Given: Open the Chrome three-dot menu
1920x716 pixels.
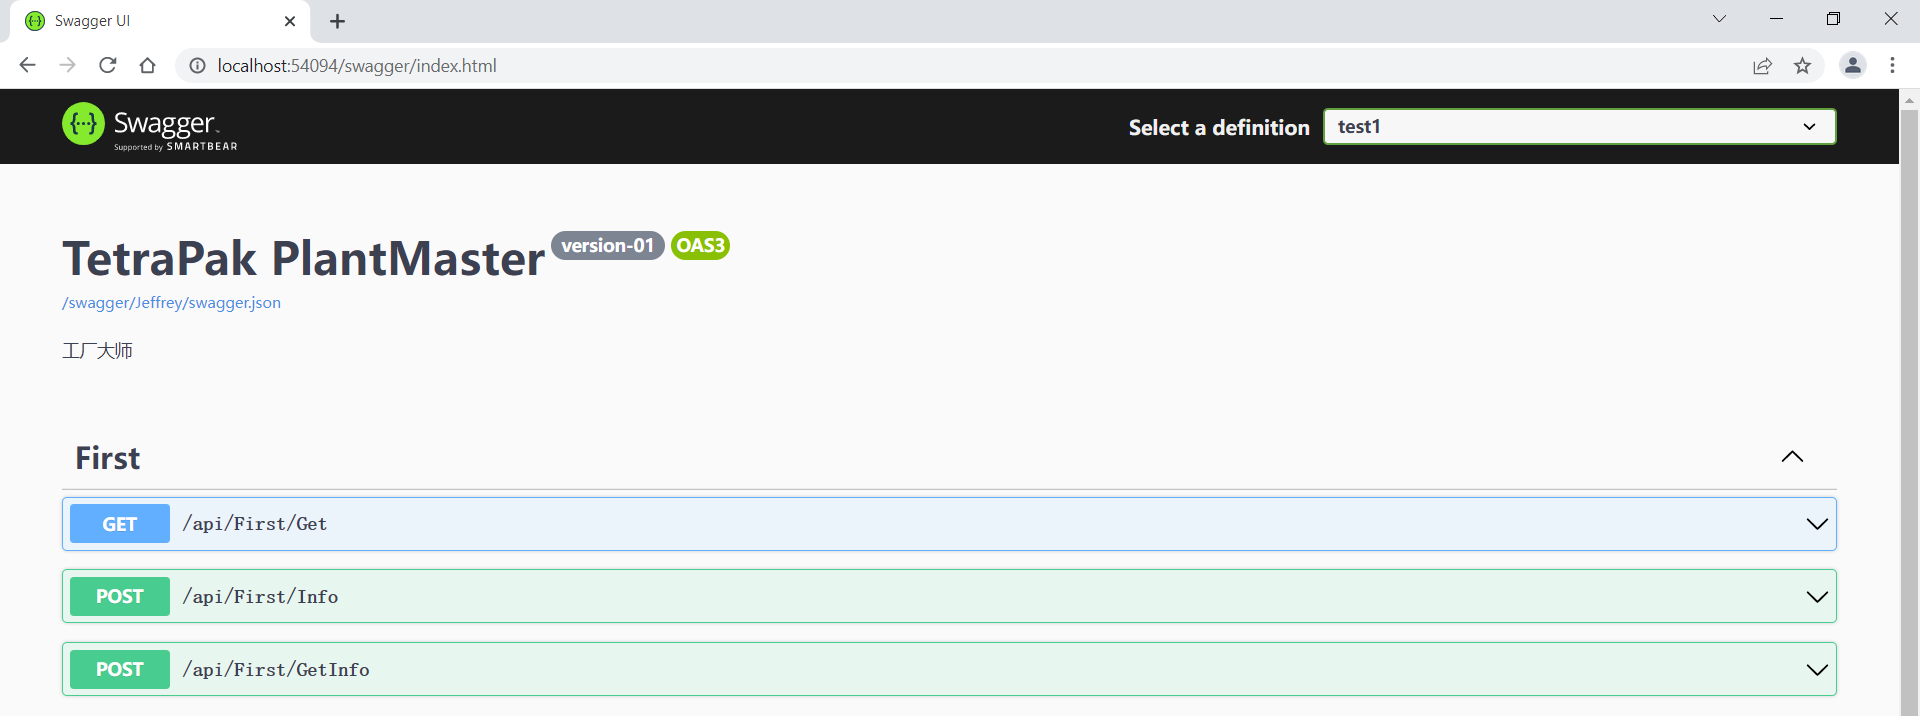Looking at the screenshot, I should [x=1892, y=65].
